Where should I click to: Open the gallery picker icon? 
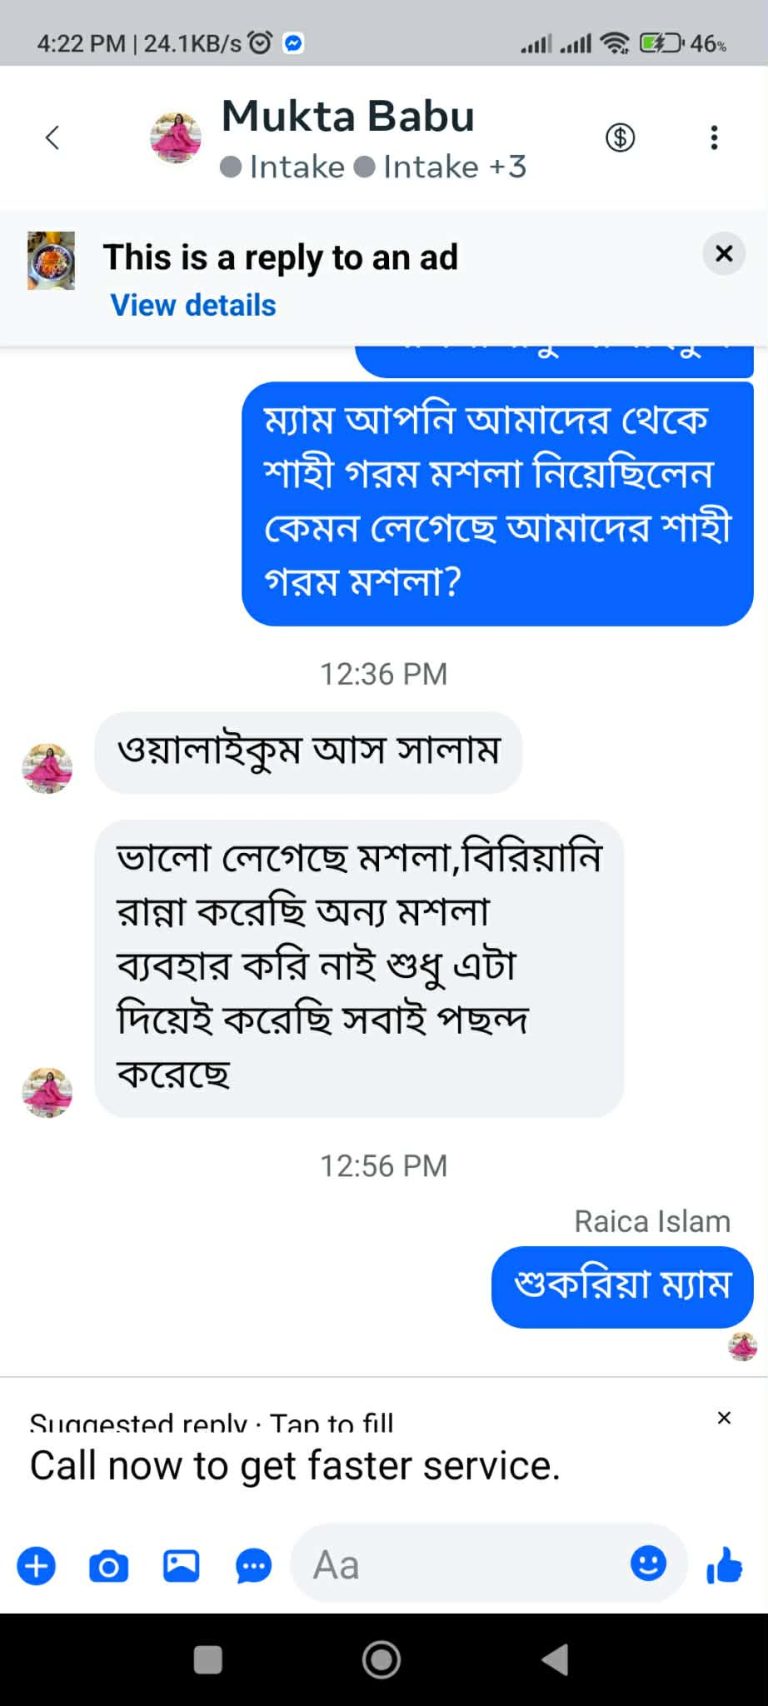[x=180, y=1566]
